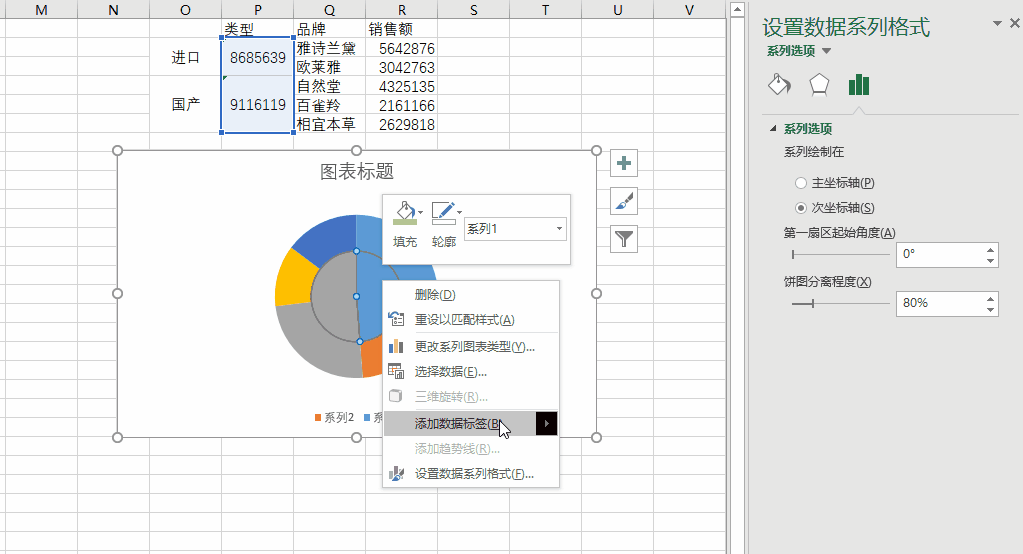Open the task pane options arrow

(x=997, y=23)
